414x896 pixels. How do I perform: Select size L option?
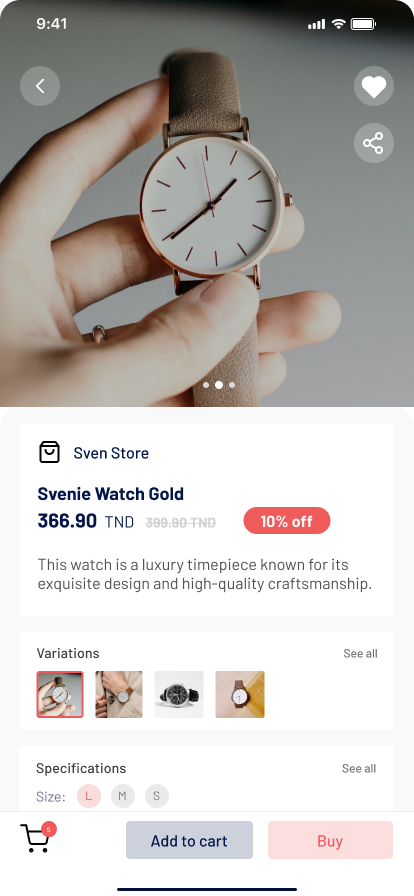[x=89, y=796]
